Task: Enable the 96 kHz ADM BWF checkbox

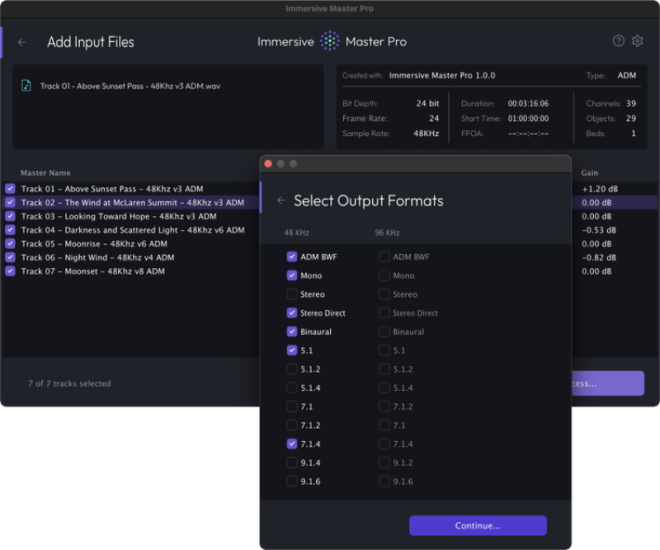Action: pyautogui.click(x=384, y=257)
